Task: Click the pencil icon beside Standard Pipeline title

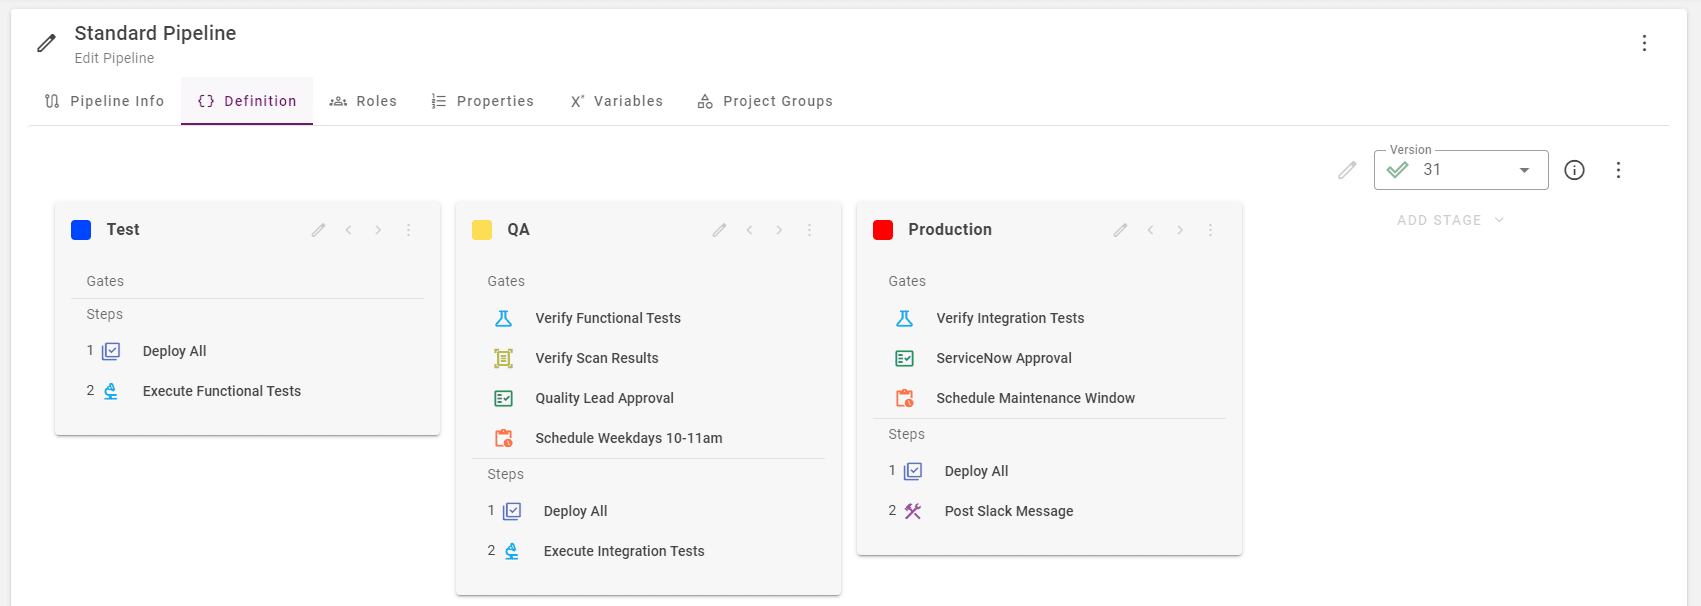Action: (x=46, y=43)
